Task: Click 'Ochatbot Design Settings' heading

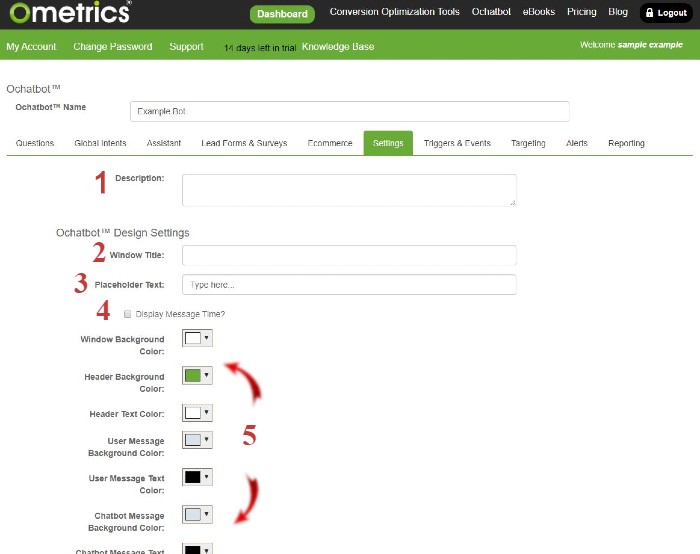Action: click(x=123, y=233)
